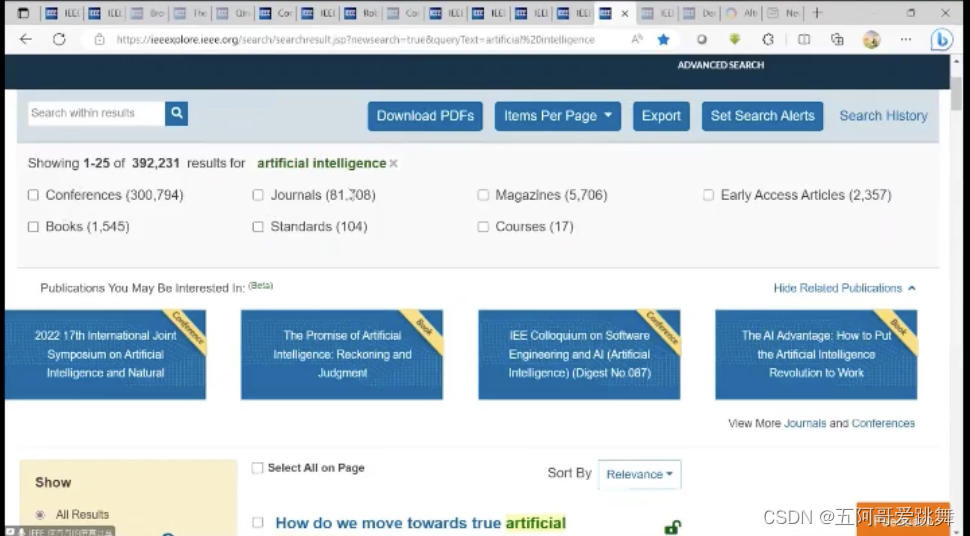970x536 pixels.
Task: Check Select All on Page
Action: [257, 468]
